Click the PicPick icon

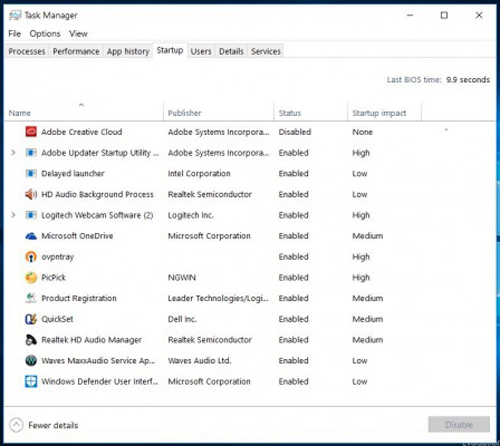[31, 277]
